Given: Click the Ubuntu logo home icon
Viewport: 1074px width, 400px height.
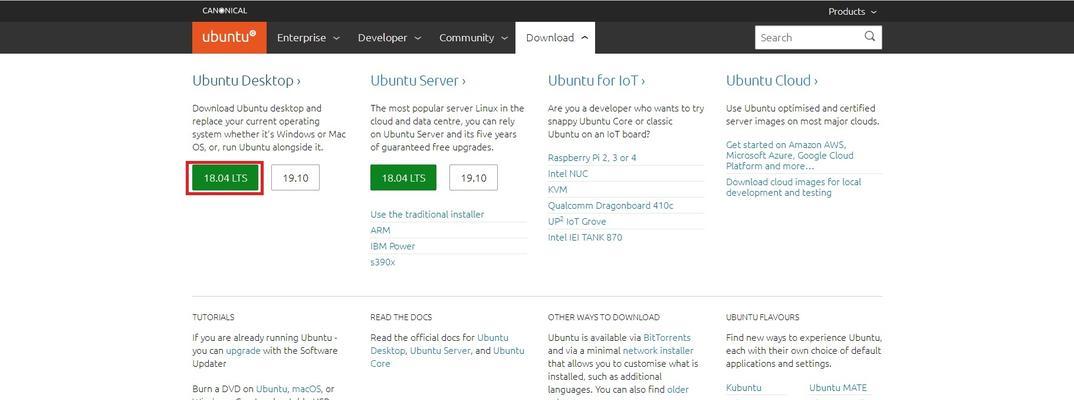Looking at the screenshot, I should (229, 38).
